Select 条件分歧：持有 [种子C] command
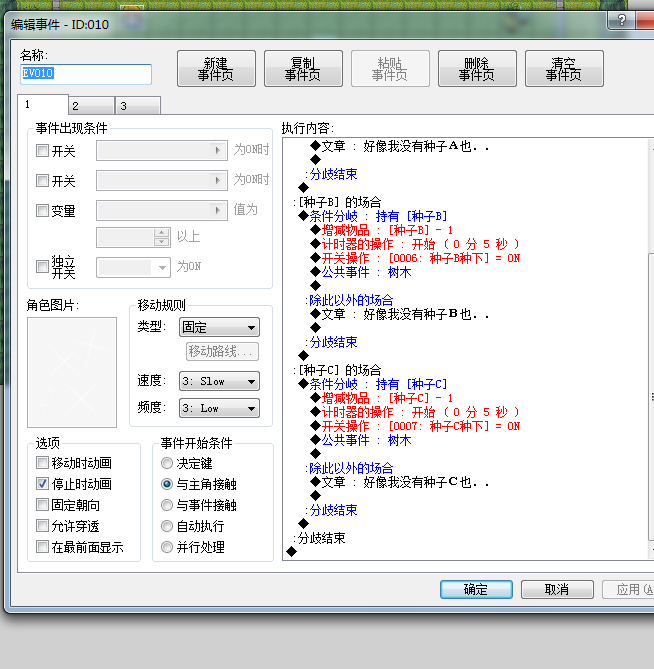The height and width of the screenshot is (669, 654). [x=373, y=384]
